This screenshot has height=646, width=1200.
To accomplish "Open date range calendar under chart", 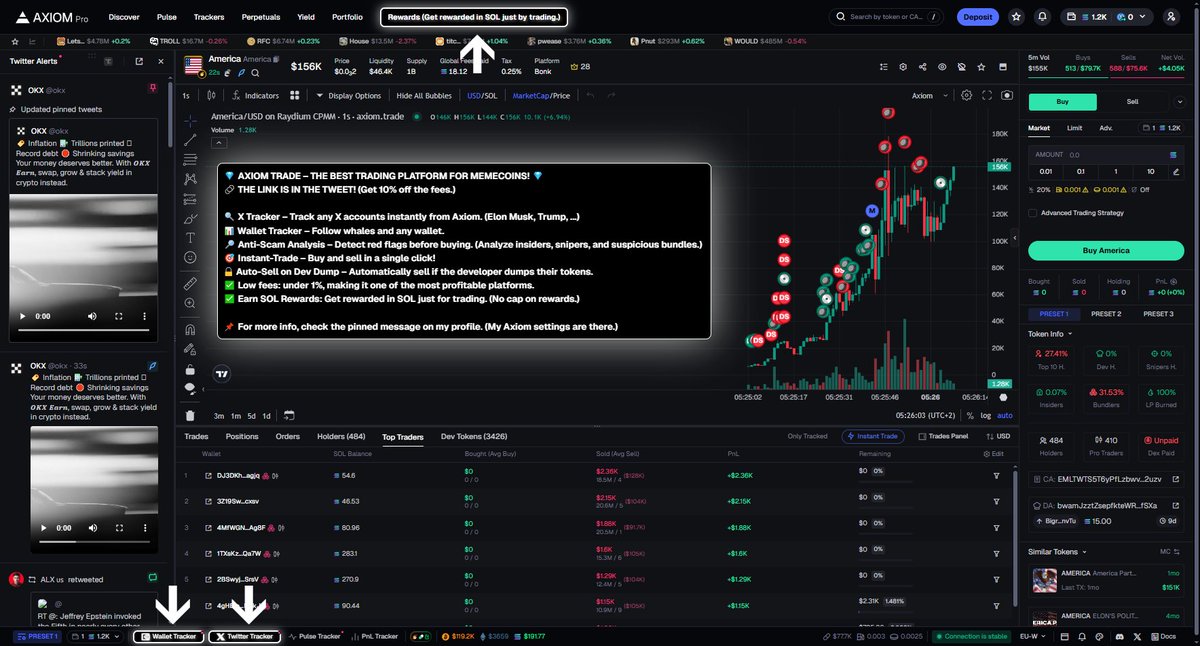I will coord(288,415).
